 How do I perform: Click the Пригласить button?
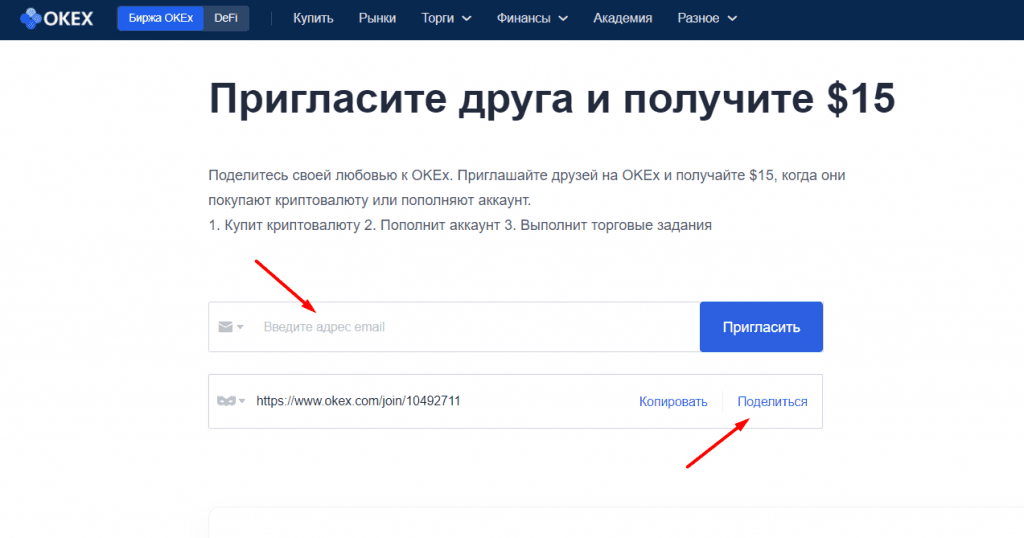761,326
